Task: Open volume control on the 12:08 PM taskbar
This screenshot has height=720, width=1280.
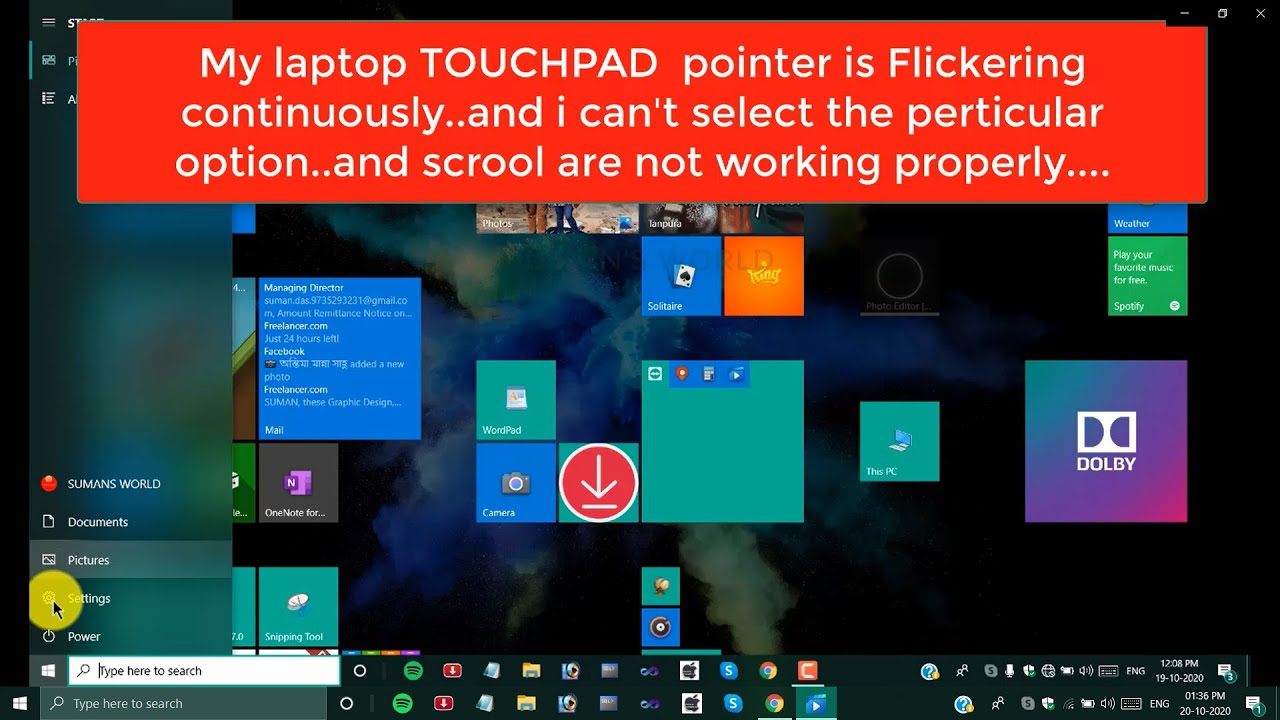Action: pos(1086,671)
